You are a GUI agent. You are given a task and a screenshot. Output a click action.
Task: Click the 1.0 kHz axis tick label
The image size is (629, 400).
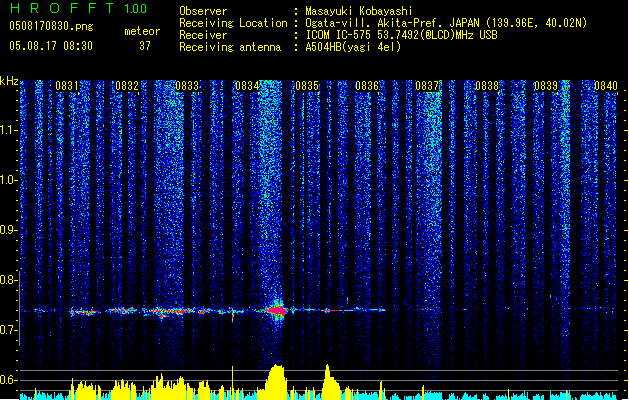pos(8,180)
